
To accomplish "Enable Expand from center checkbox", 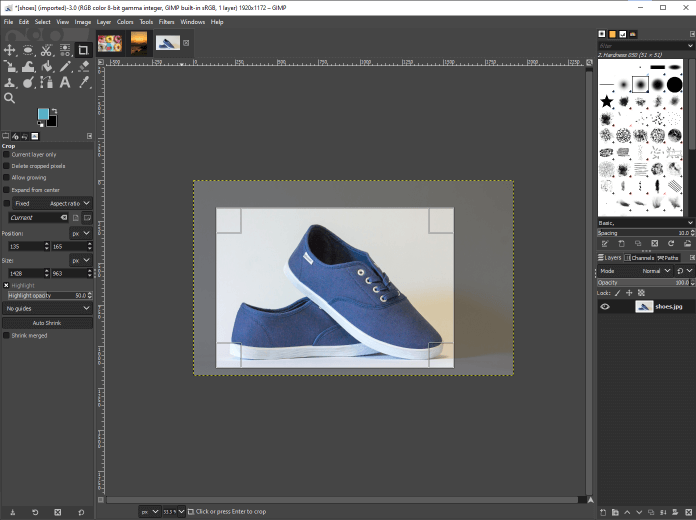I will pyautogui.click(x=6, y=190).
